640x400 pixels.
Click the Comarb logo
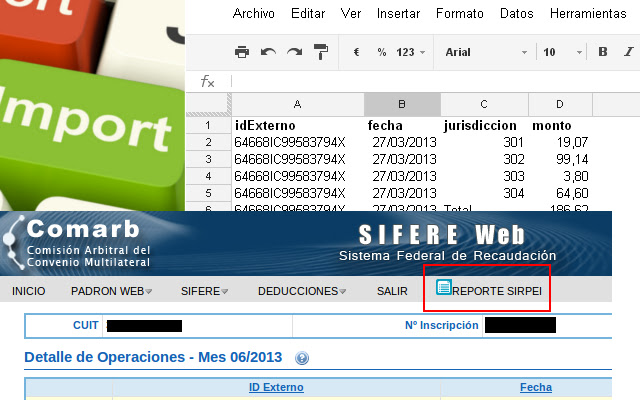(x=76, y=243)
